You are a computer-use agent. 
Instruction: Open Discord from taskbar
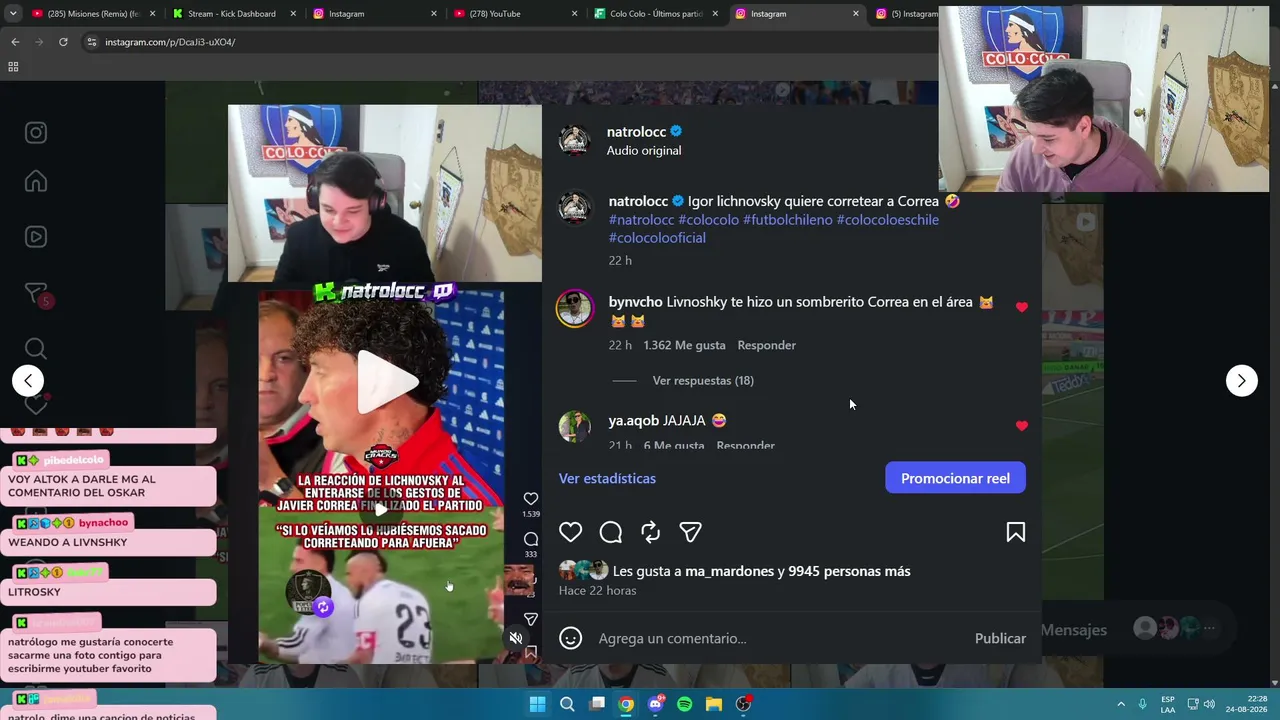pyautogui.click(x=656, y=704)
